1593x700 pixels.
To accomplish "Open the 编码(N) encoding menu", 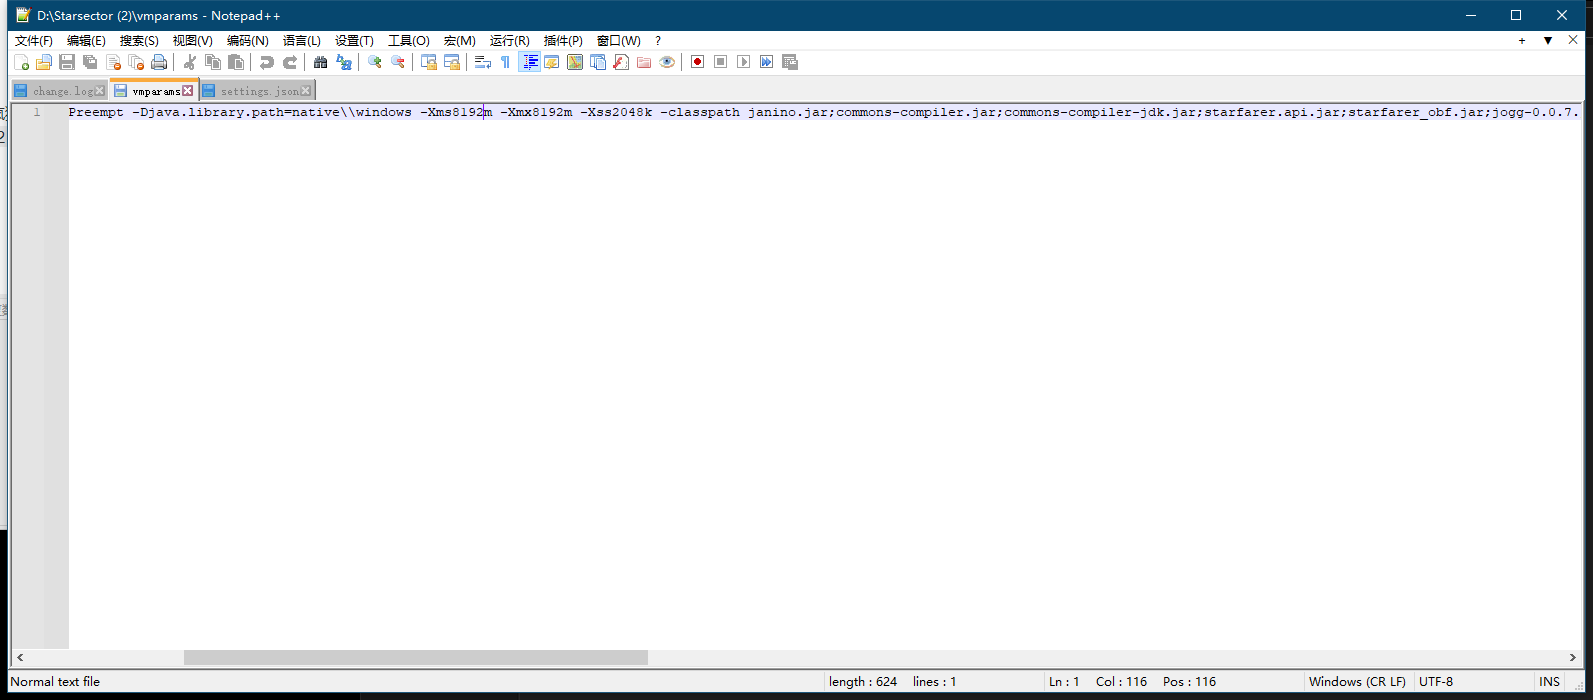I will pyautogui.click(x=247, y=41).
